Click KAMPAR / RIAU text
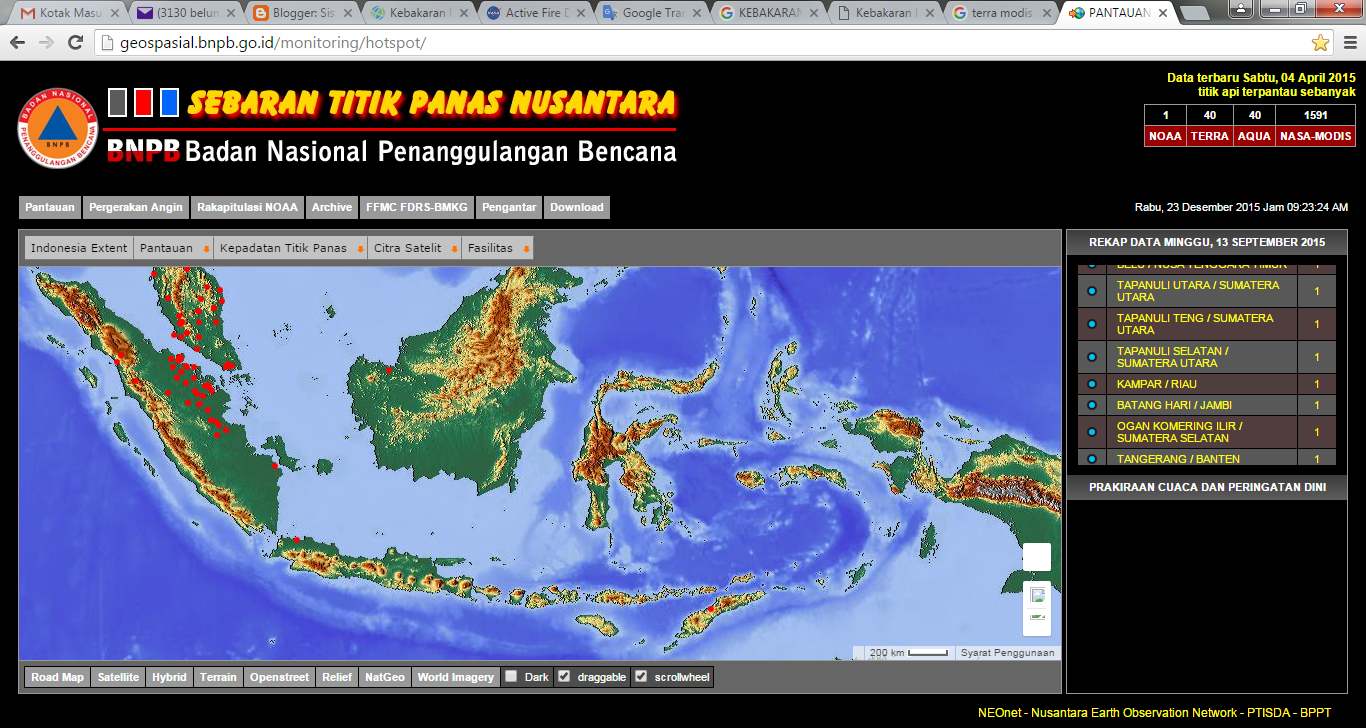Image resolution: width=1366 pixels, height=728 pixels. coord(1157,384)
